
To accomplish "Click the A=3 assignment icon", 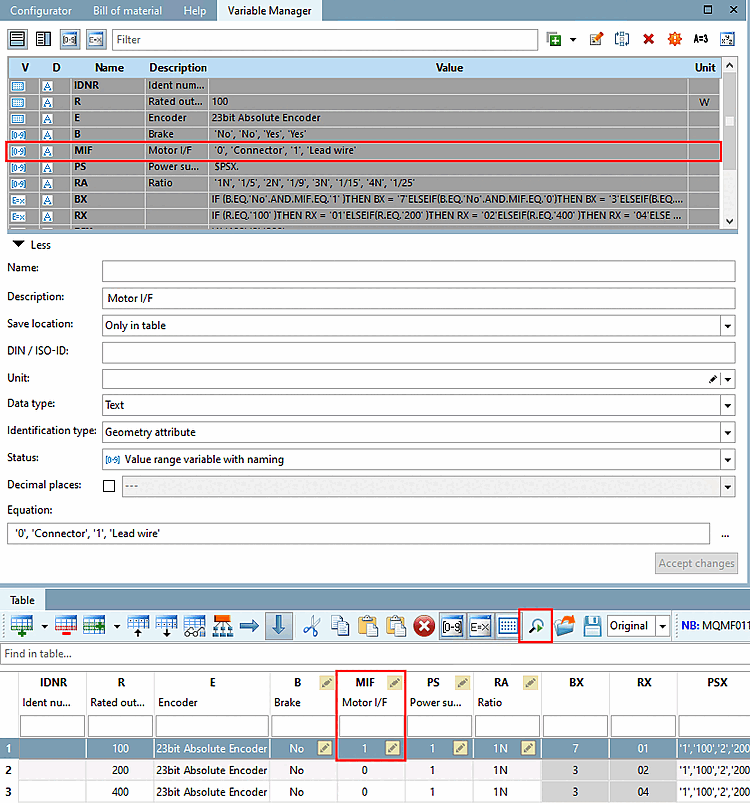I will tap(701, 39).
